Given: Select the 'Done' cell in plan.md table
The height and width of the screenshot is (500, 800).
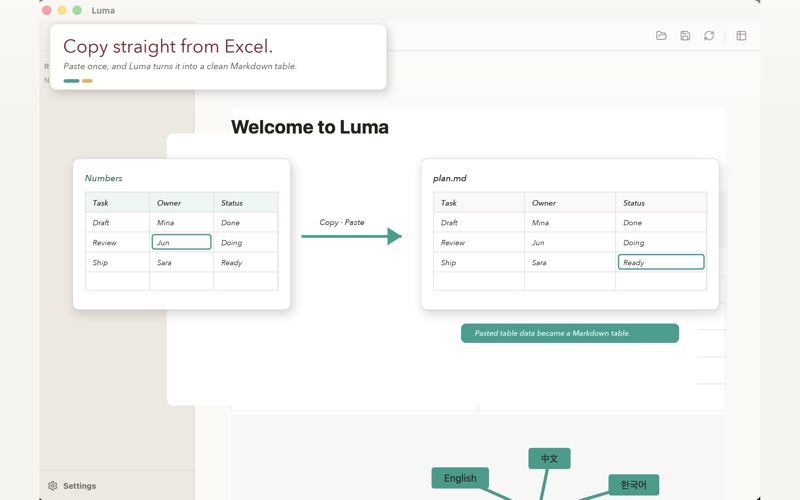Looking at the screenshot, I should 661,222.
